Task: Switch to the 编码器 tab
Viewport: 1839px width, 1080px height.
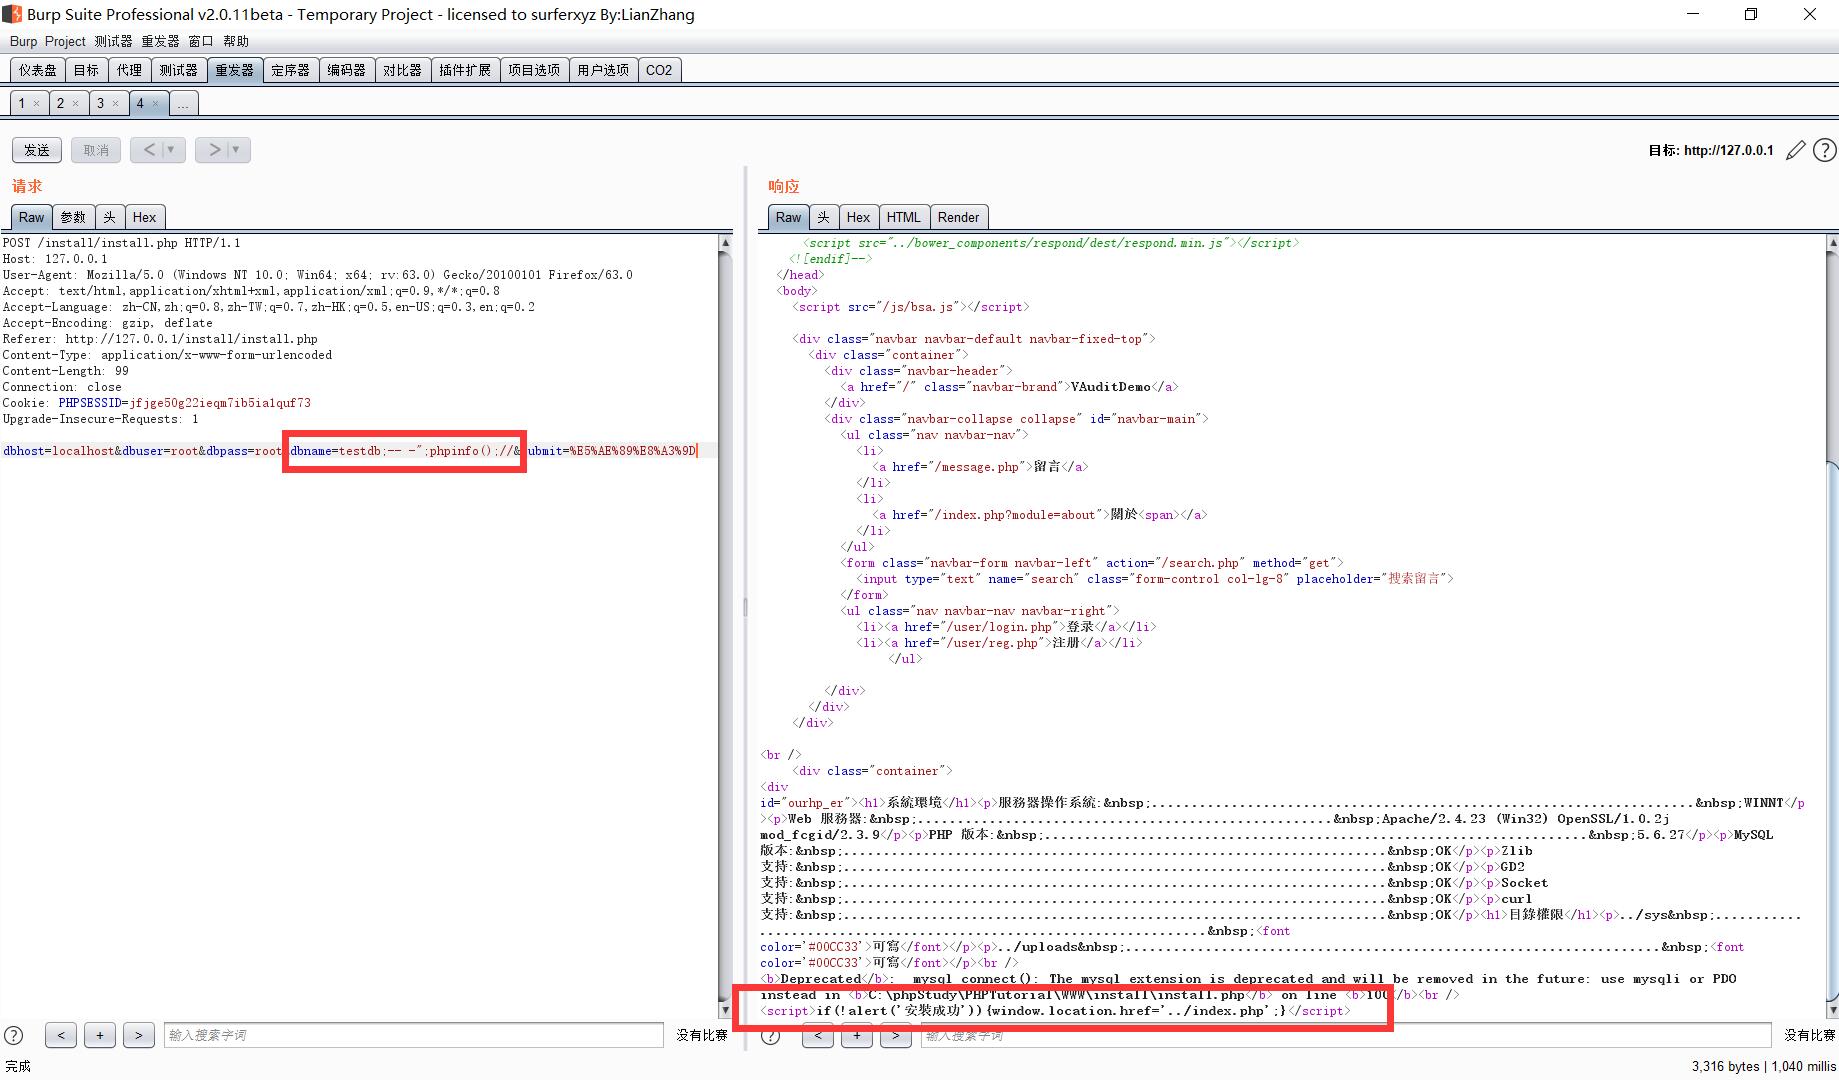Action: coord(346,70)
